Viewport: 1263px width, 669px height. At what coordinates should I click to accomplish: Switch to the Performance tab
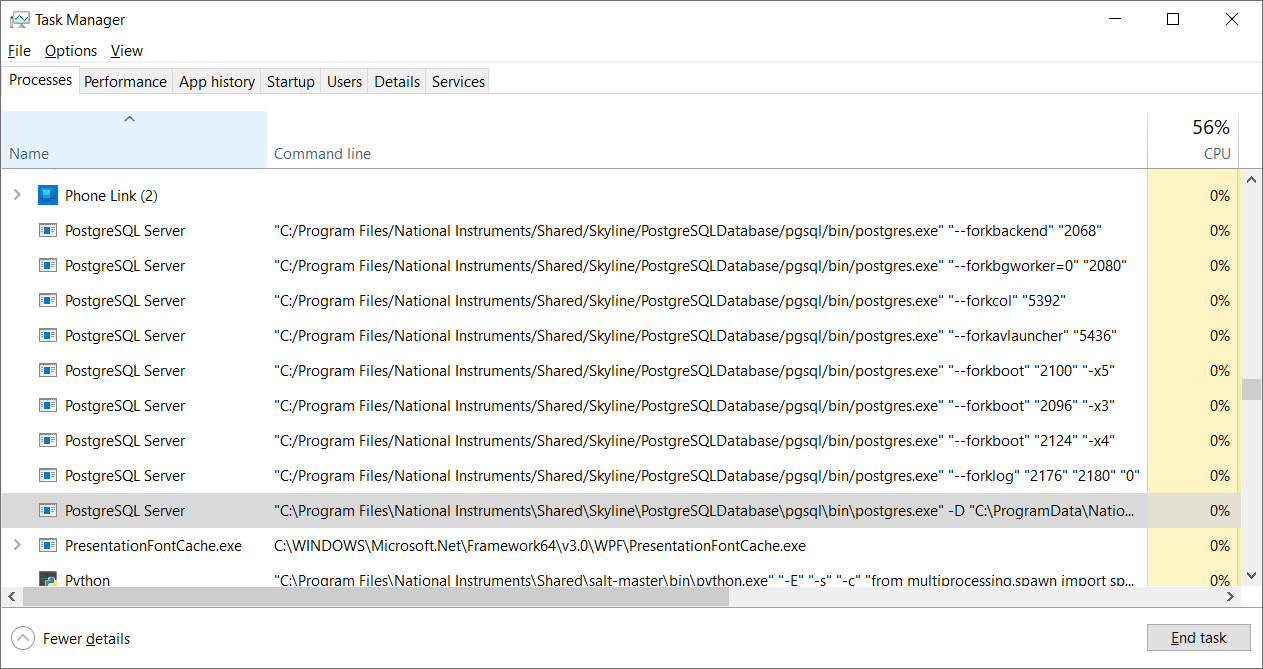pyautogui.click(x=125, y=82)
